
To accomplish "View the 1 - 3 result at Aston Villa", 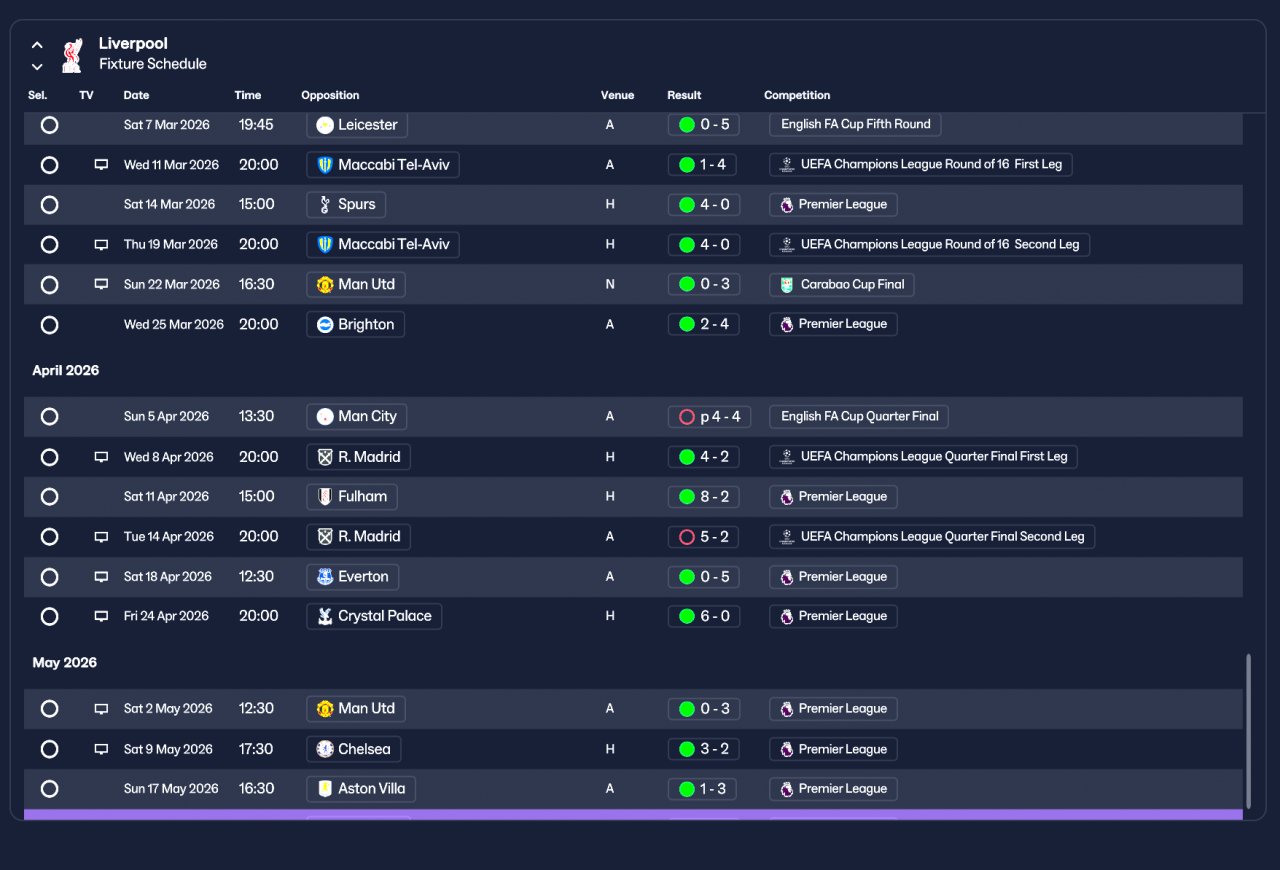I will (x=704, y=789).
